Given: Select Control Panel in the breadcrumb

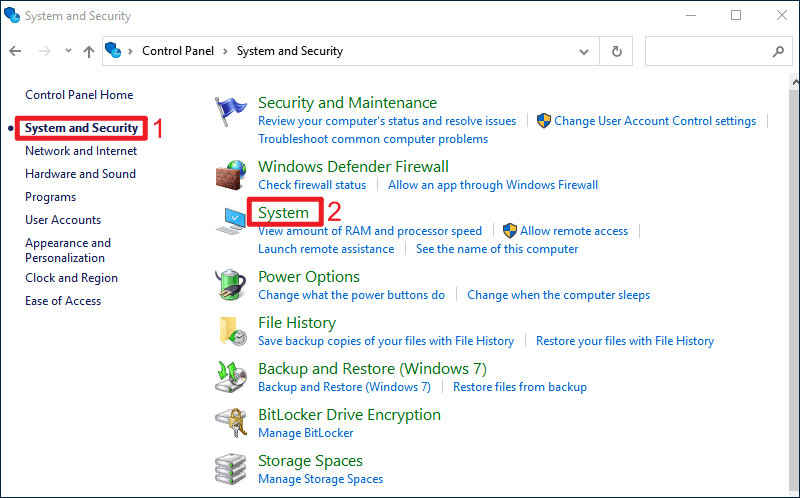Looking at the screenshot, I should pos(178,51).
